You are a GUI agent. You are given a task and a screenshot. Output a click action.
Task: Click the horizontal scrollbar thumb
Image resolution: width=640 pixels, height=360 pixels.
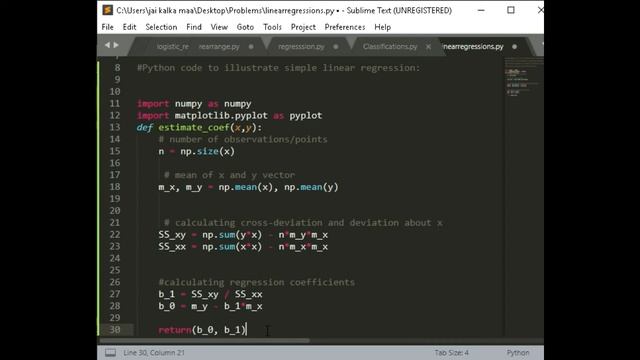tap(204, 341)
